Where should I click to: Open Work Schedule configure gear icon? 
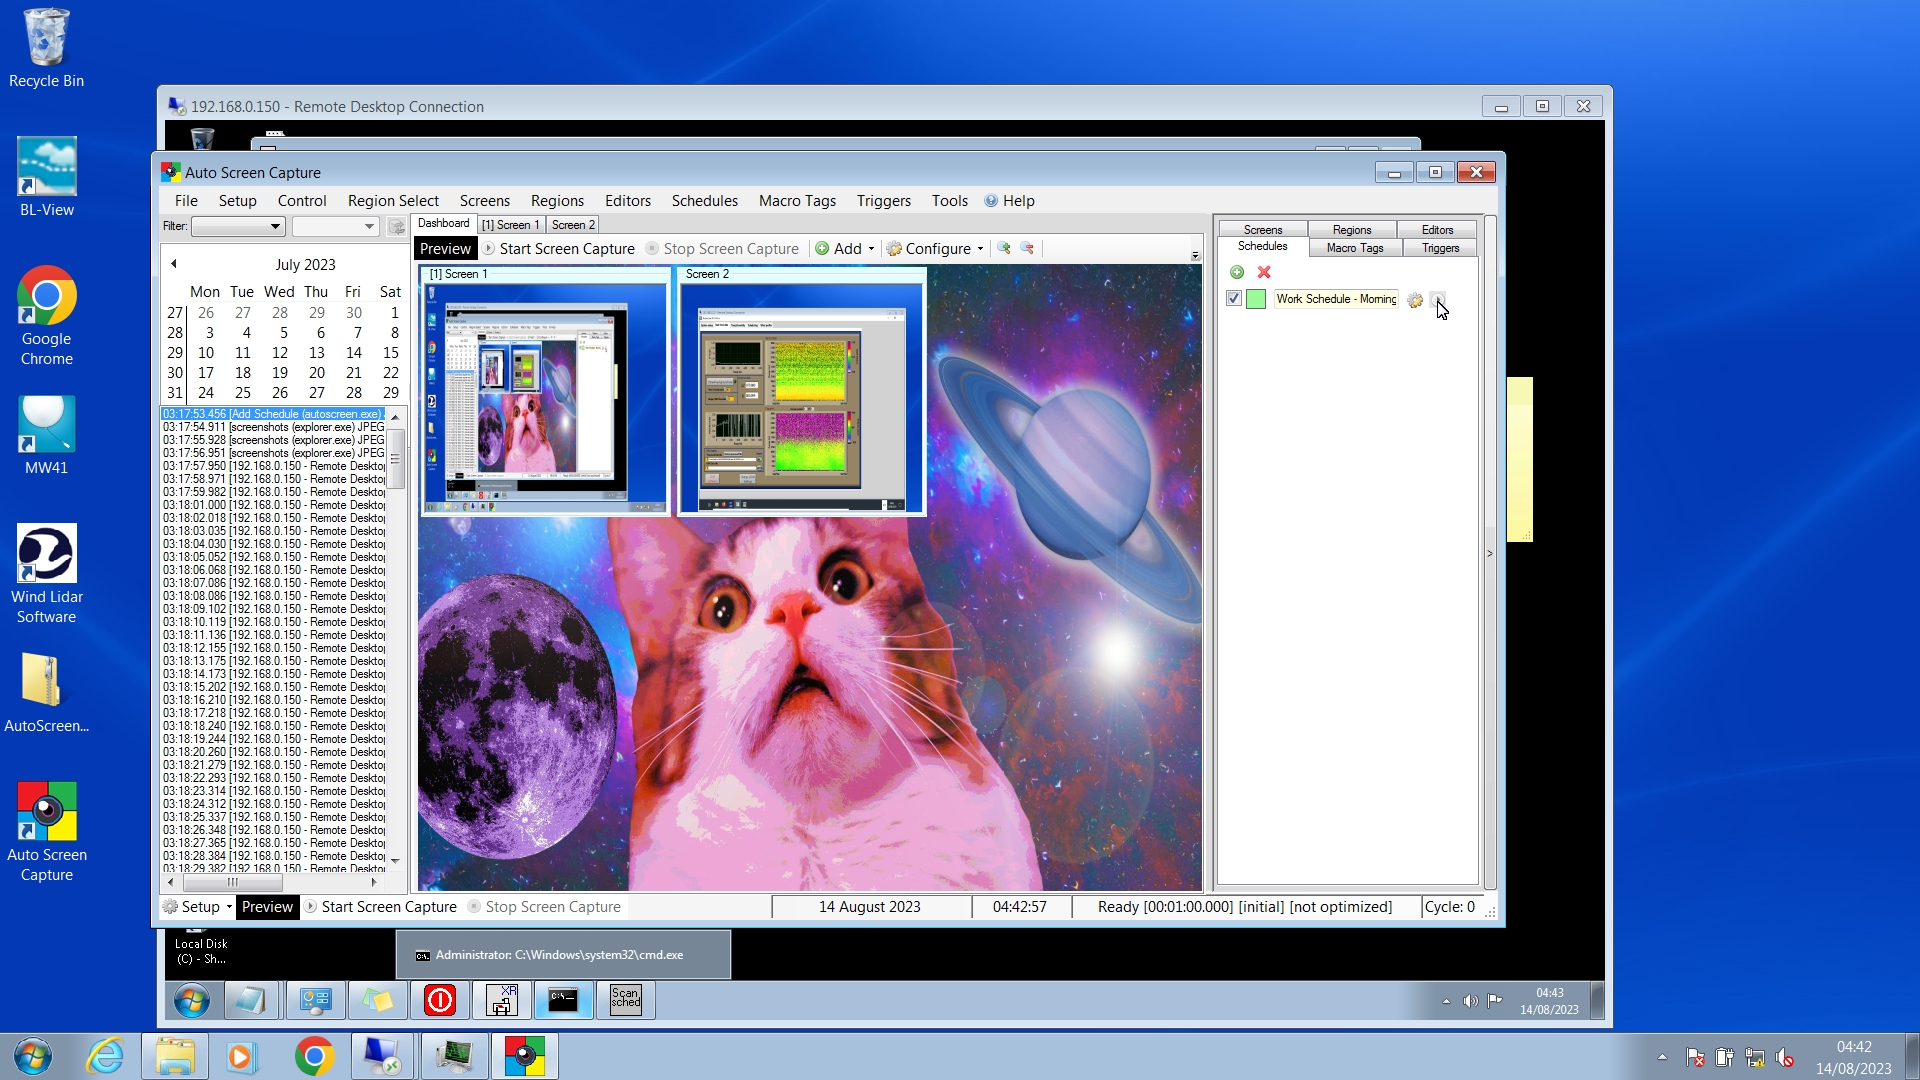[1415, 300]
